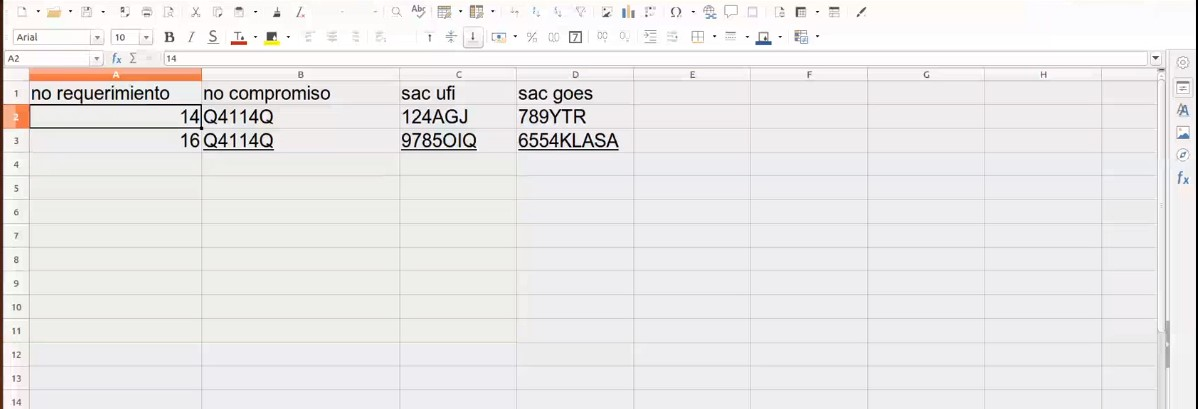1198x409 pixels.
Task: Select row 3 header
Action: [15, 141]
